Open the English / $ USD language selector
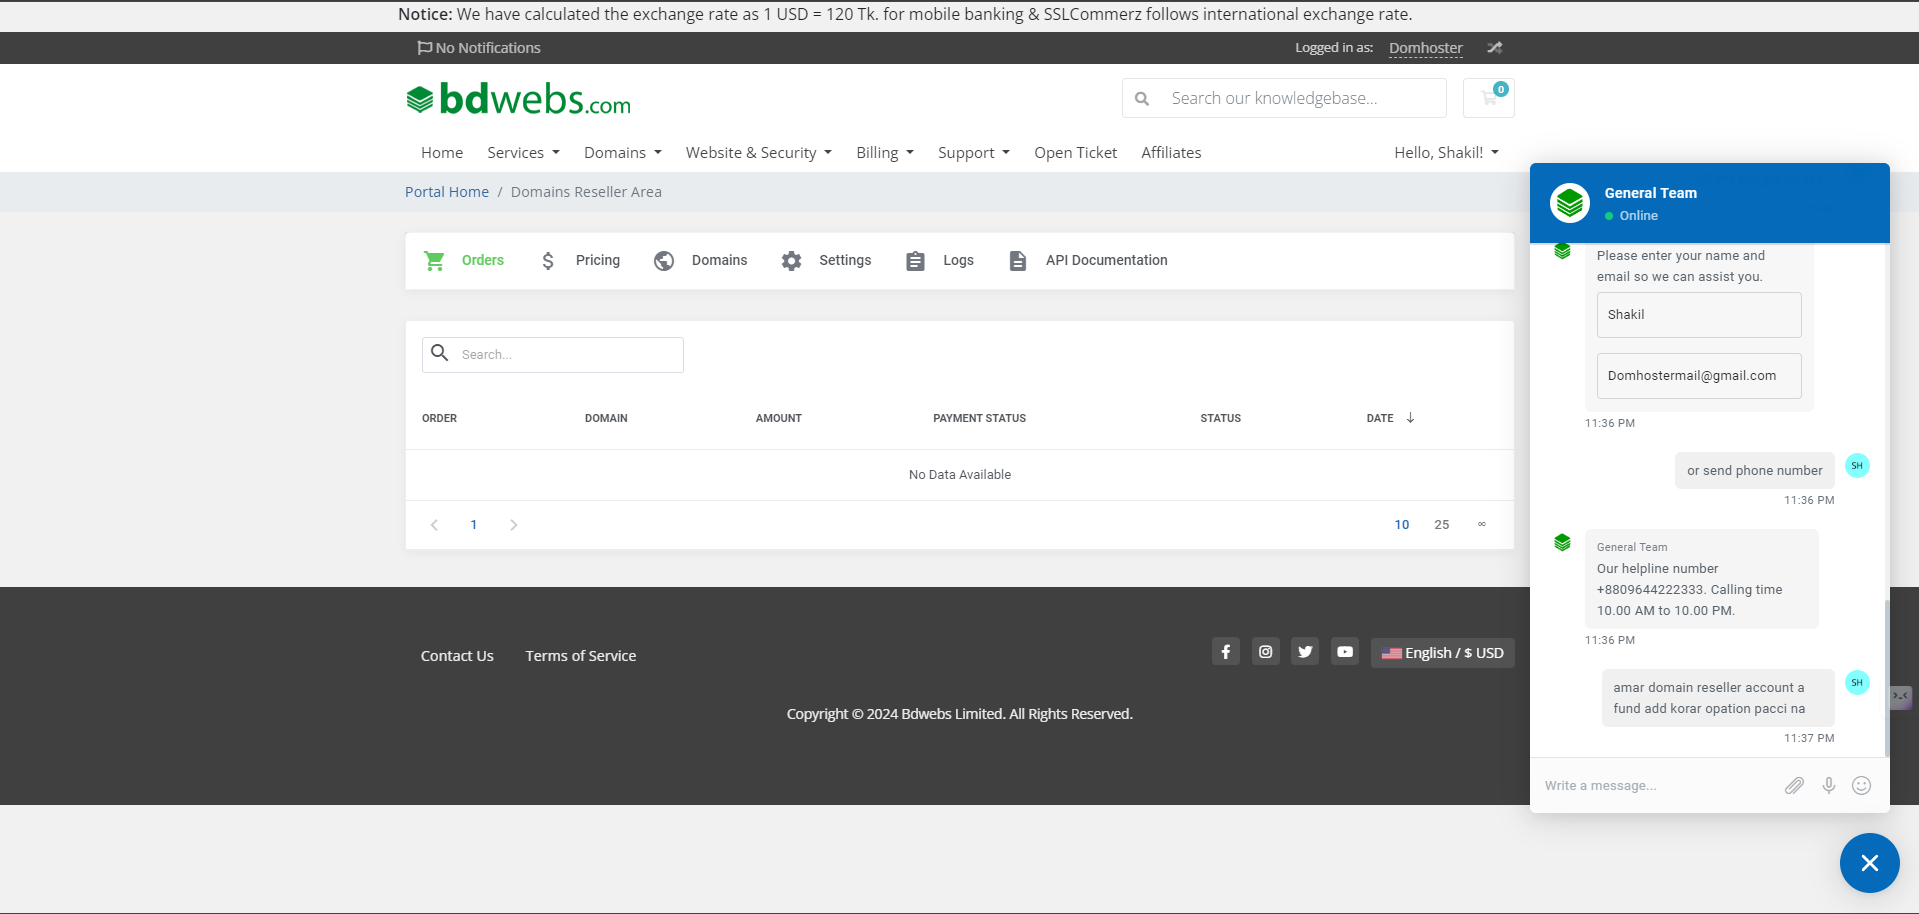1919x914 pixels. pyautogui.click(x=1443, y=653)
